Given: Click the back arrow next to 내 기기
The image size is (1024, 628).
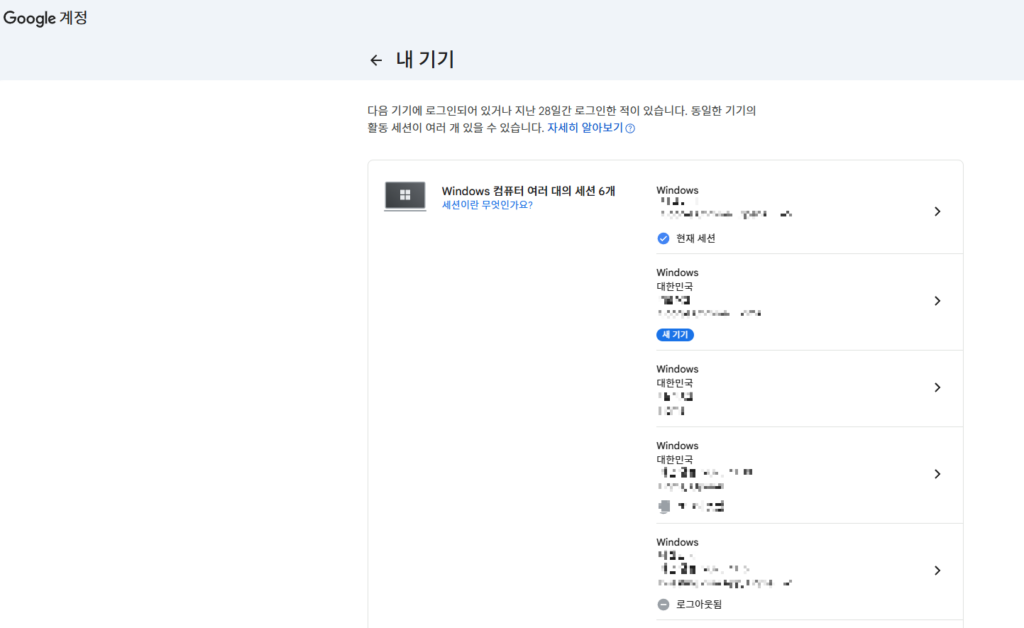Looking at the screenshot, I should (x=376, y=60).
